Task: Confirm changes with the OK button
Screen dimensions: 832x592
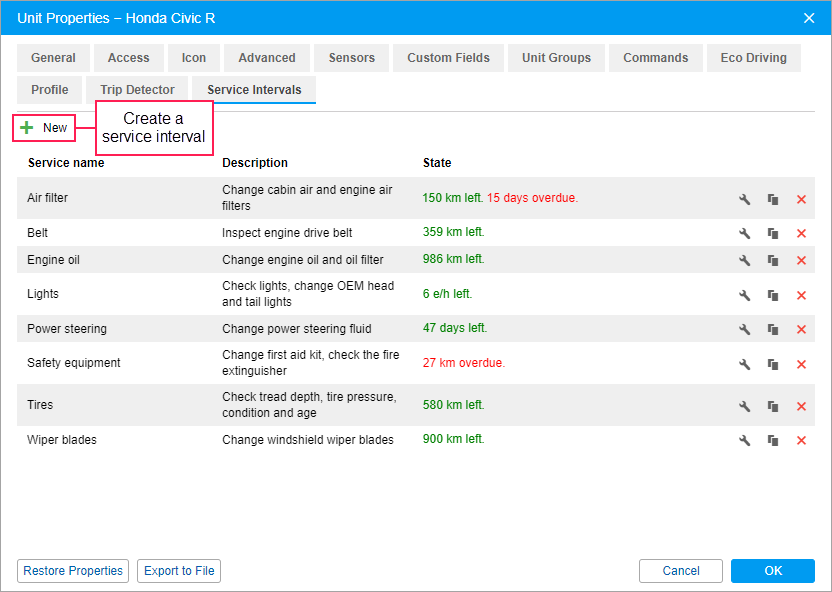Action: (x=772, y=571)
